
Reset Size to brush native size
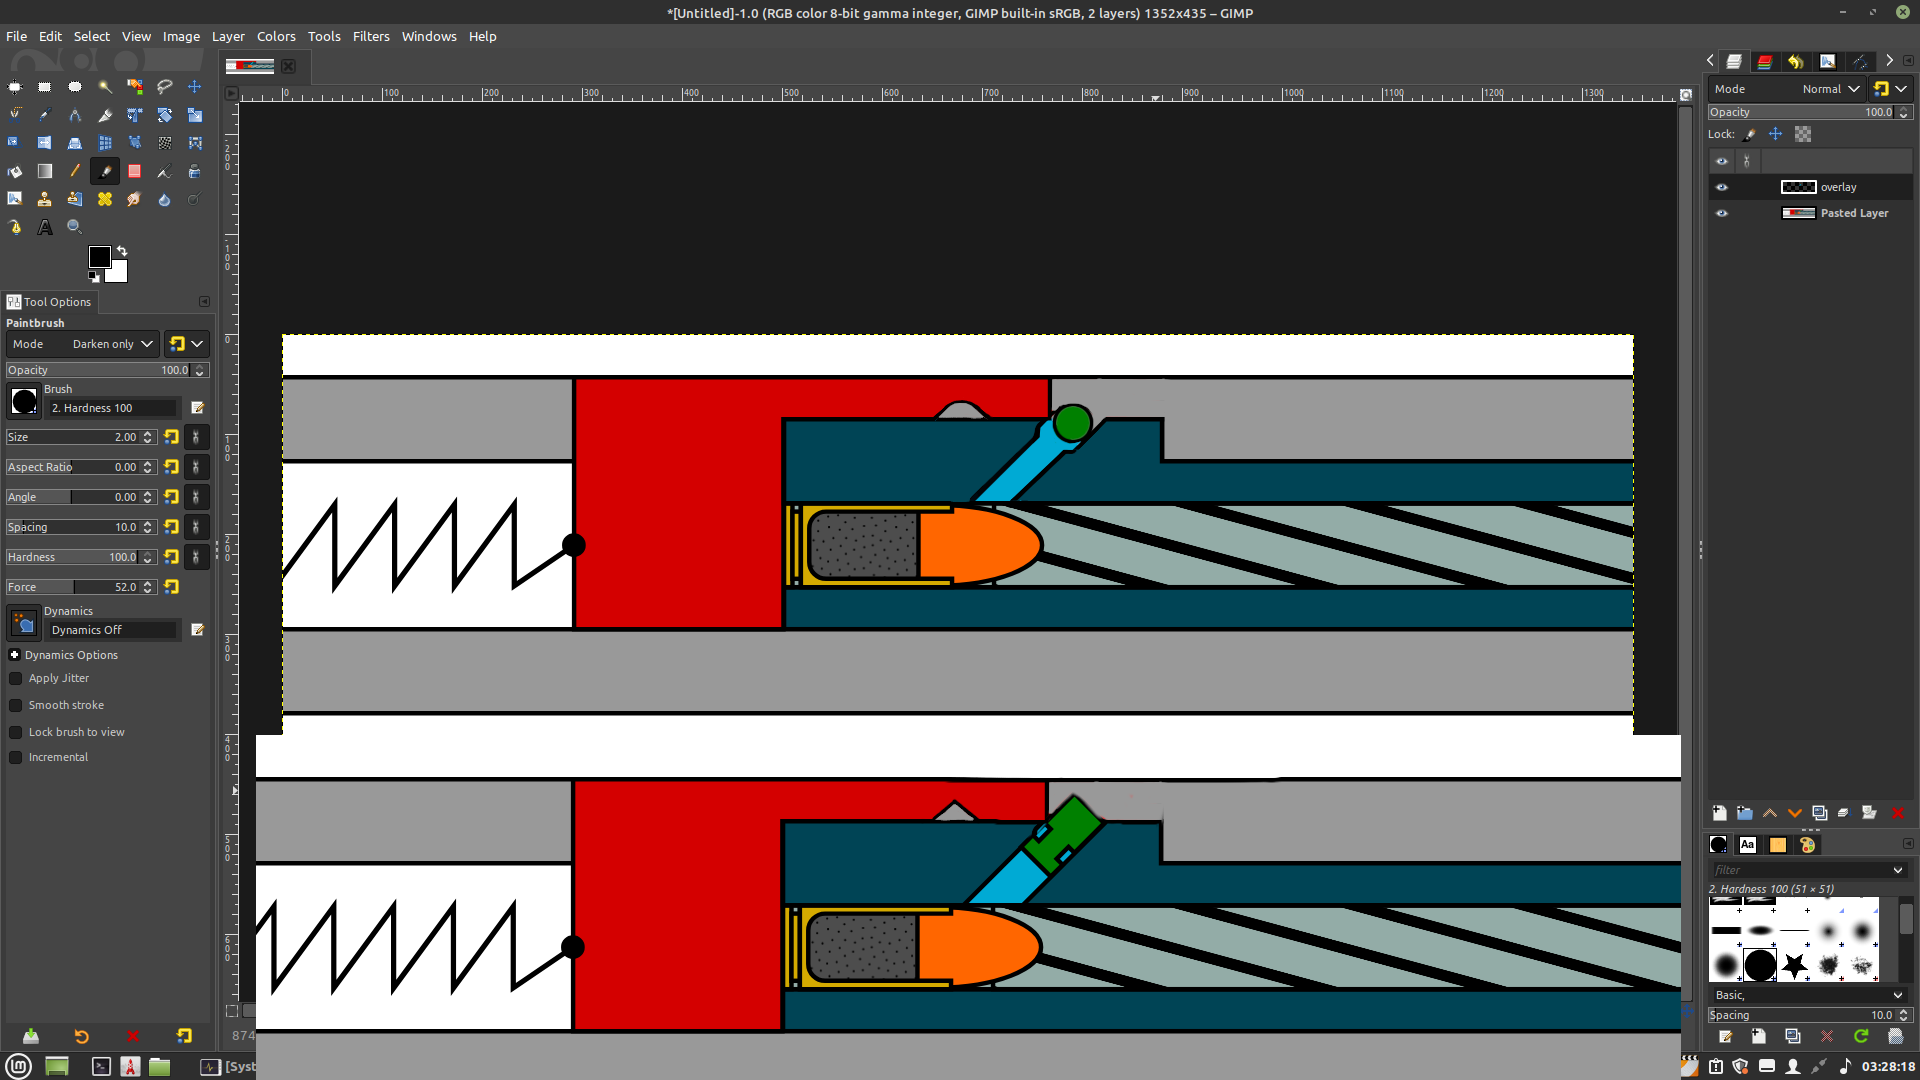click(x=172, y=437)
